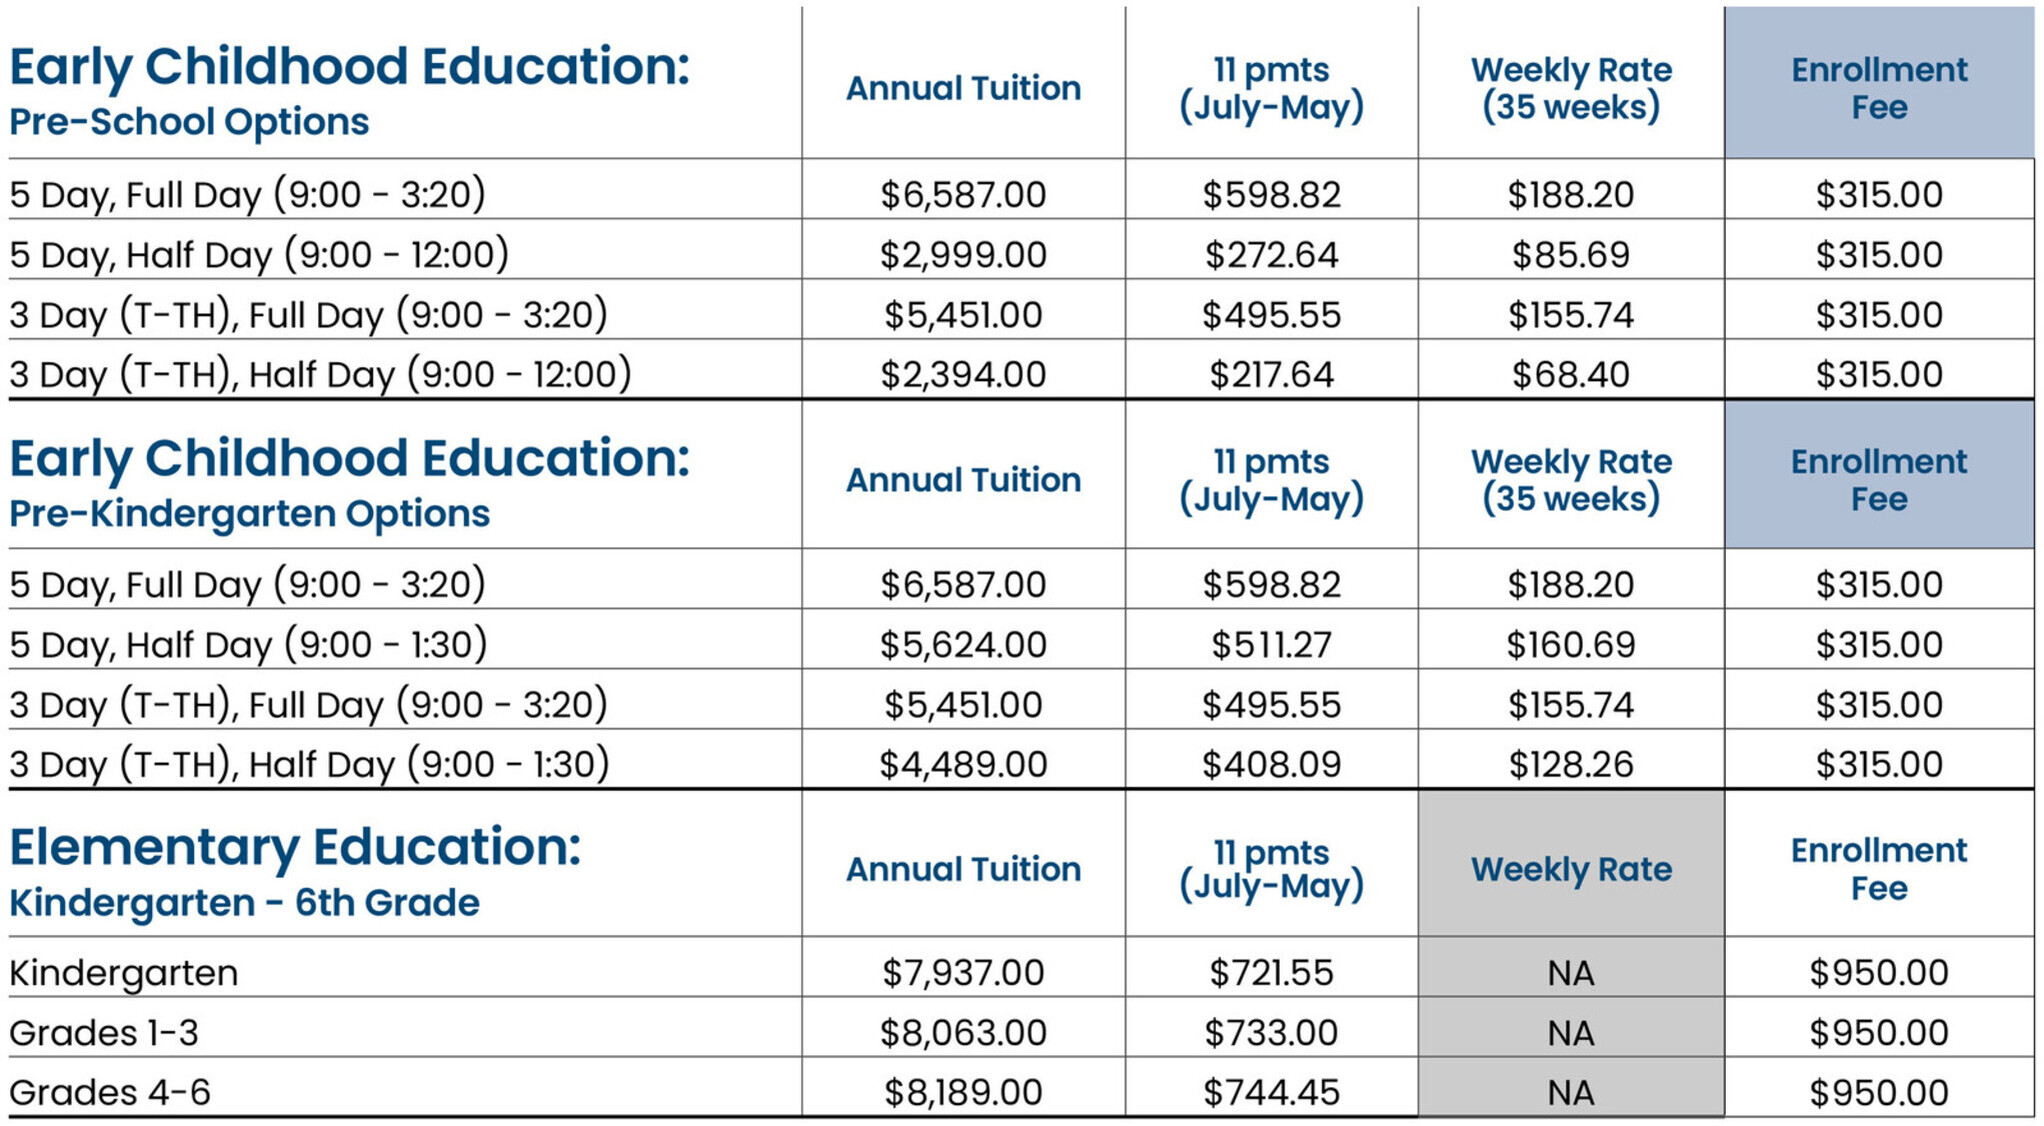Select the $4,489.00 annual tuition value

pyautogui.click(x=963, y=765)
